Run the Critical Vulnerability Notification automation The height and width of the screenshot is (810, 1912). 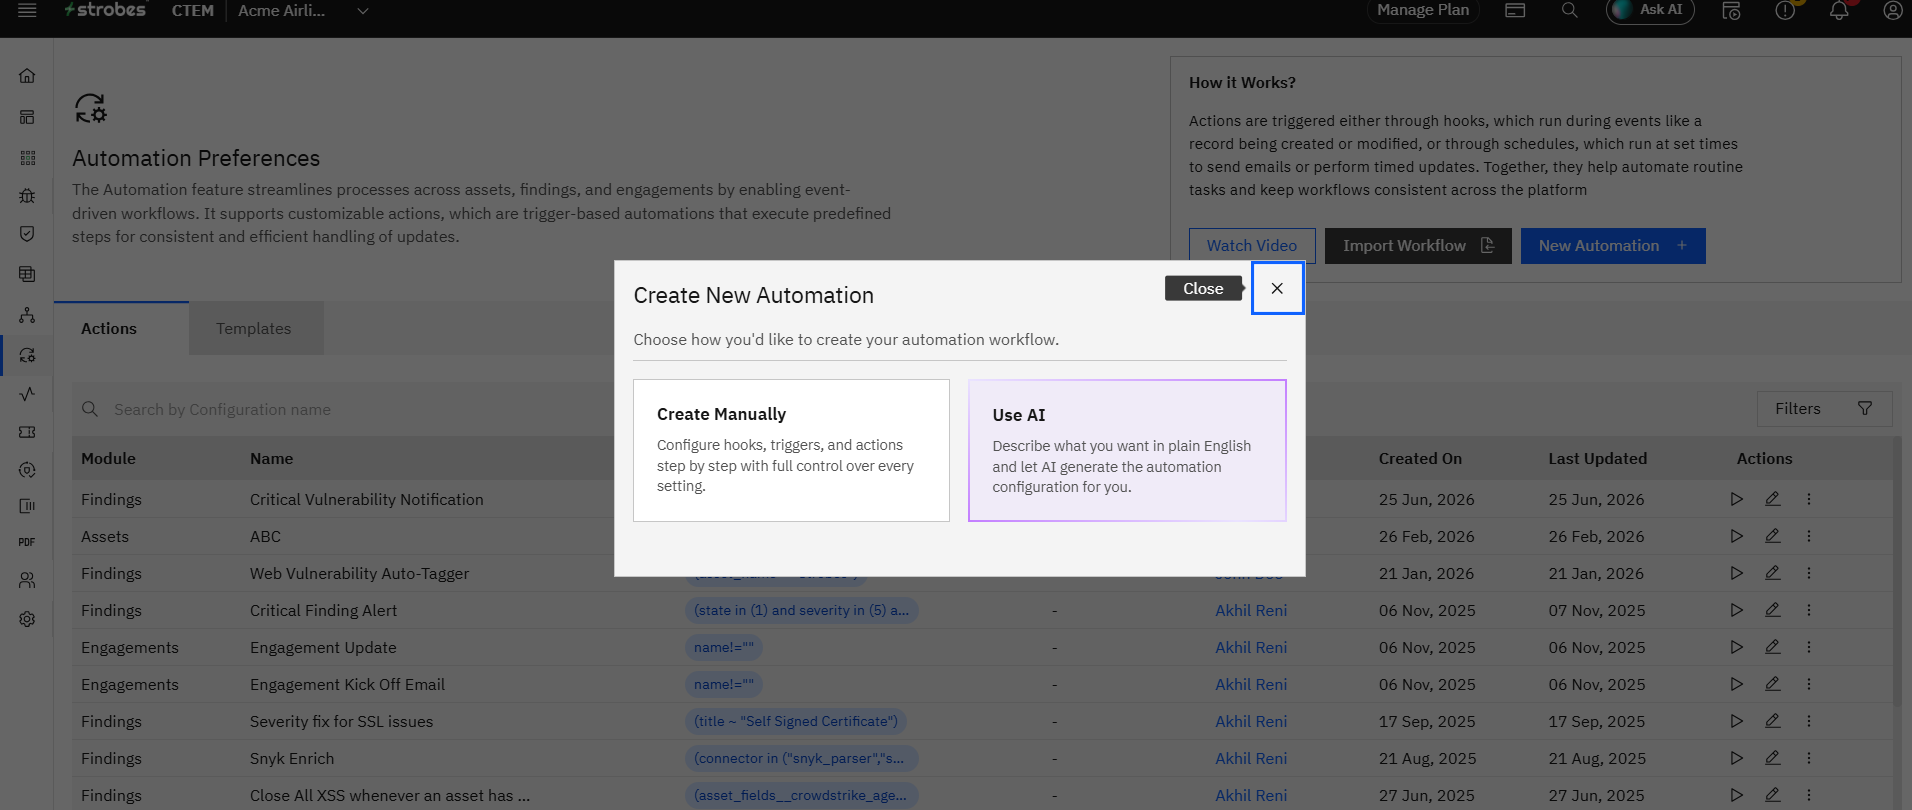click(1737, 499)
